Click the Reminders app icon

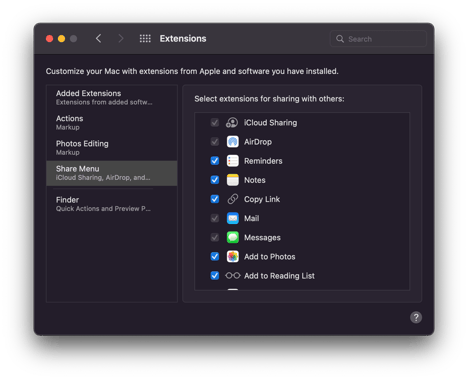[233, 161]
